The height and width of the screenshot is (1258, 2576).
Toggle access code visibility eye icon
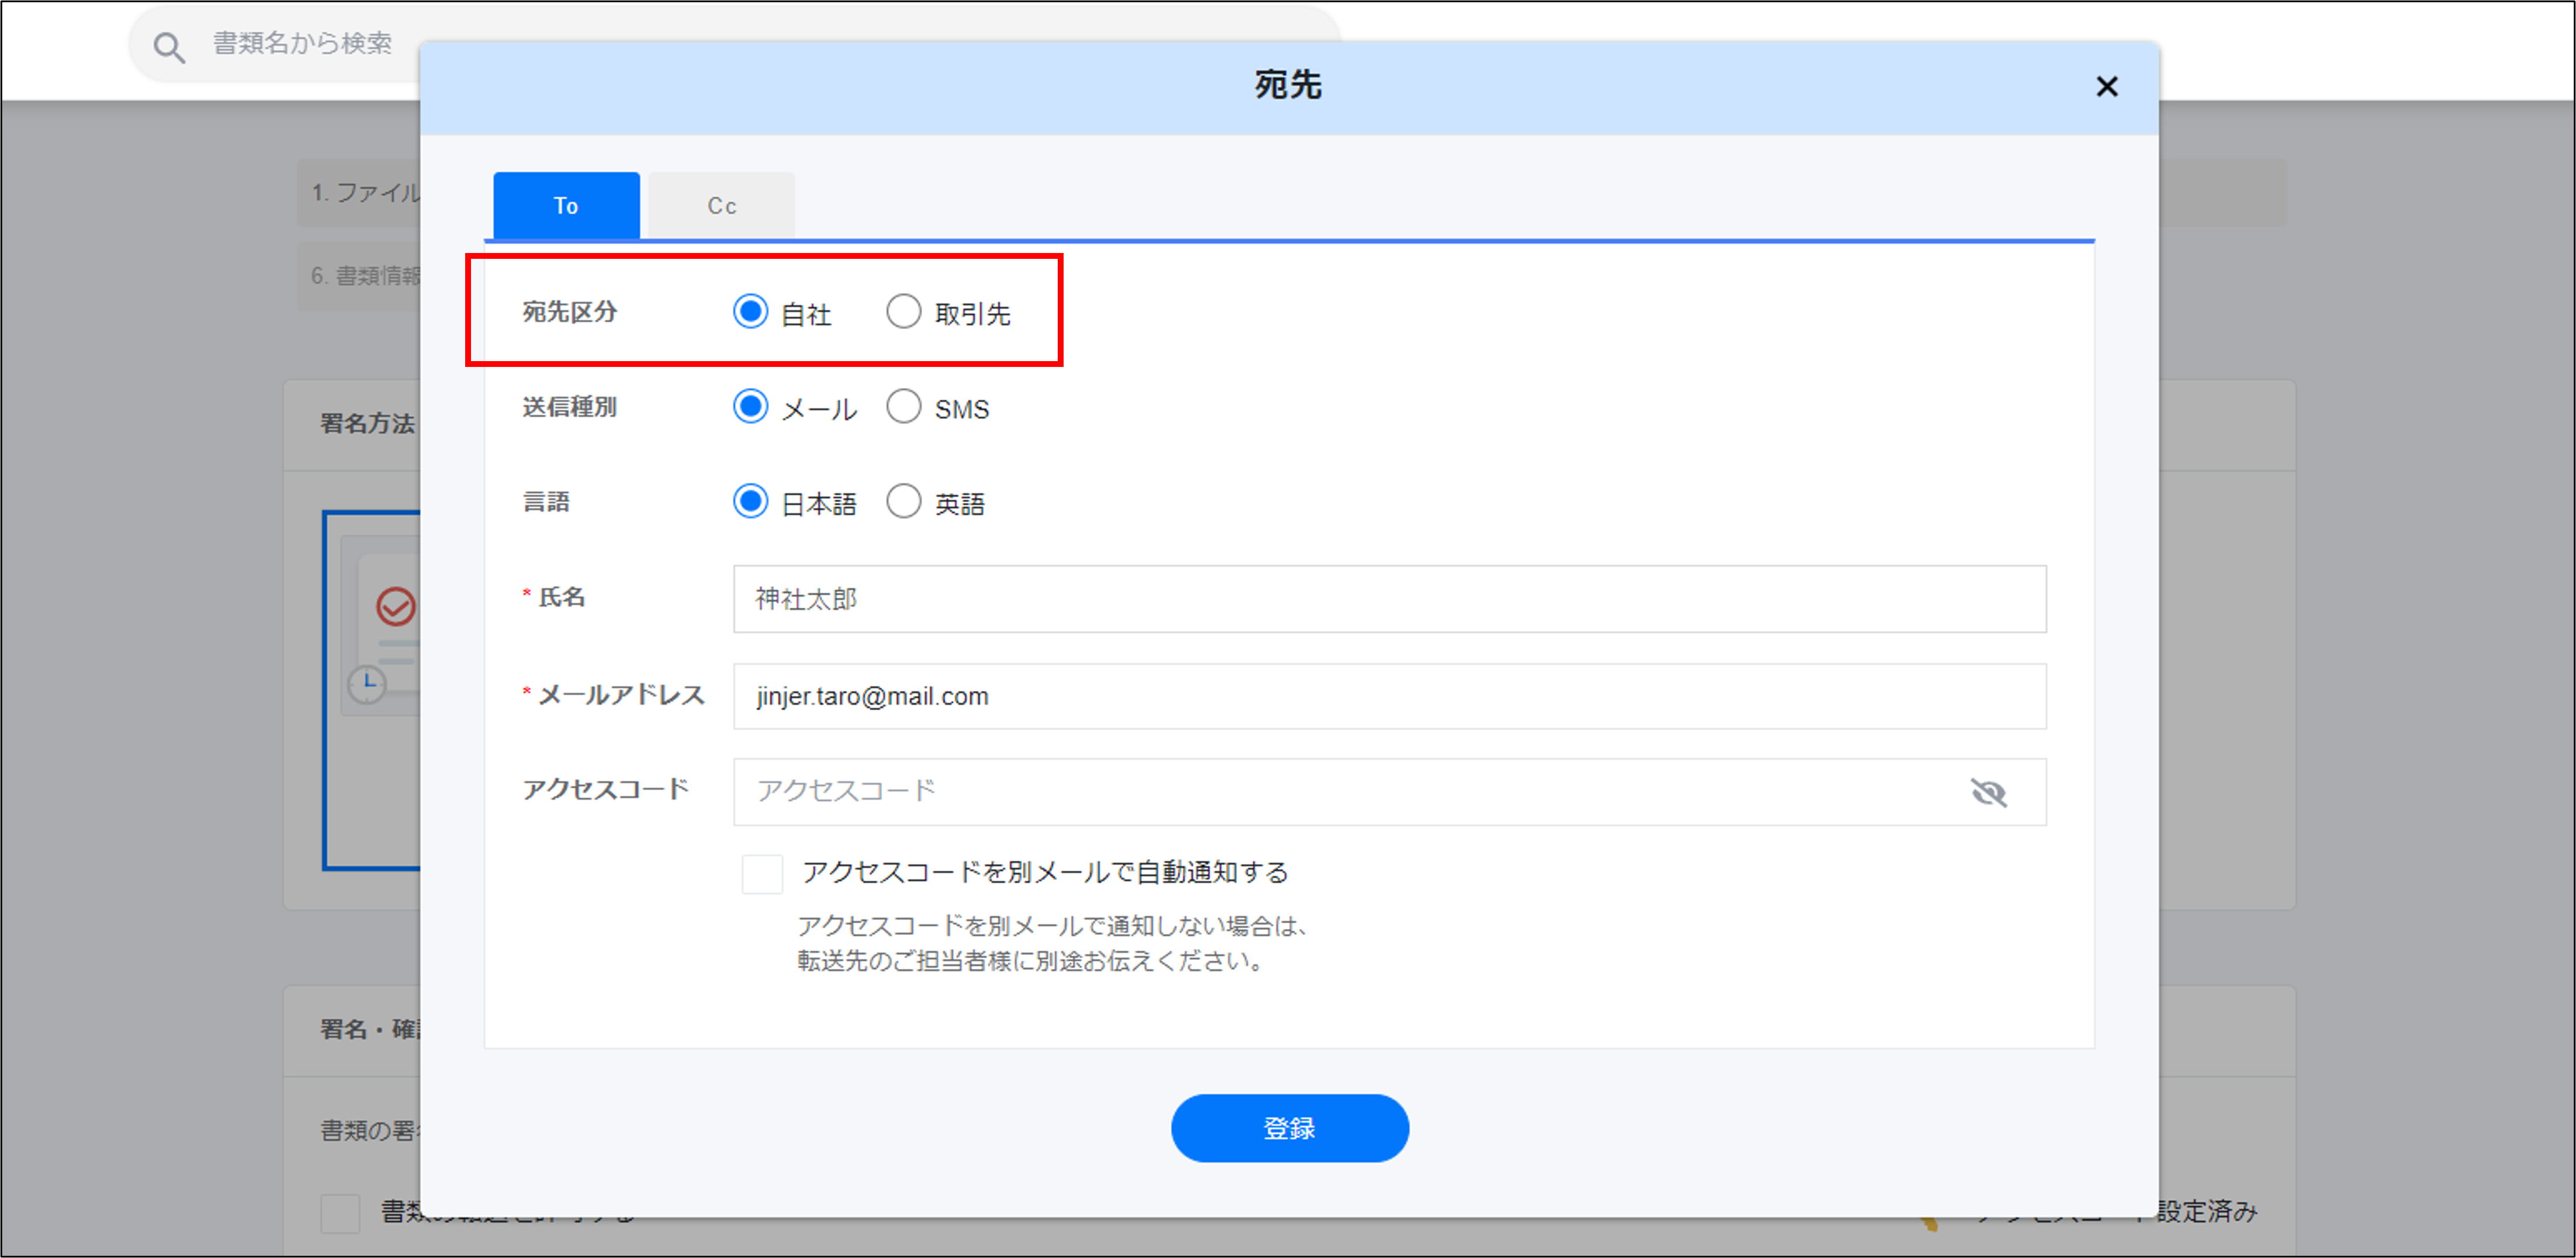(x=1988, y=792)
